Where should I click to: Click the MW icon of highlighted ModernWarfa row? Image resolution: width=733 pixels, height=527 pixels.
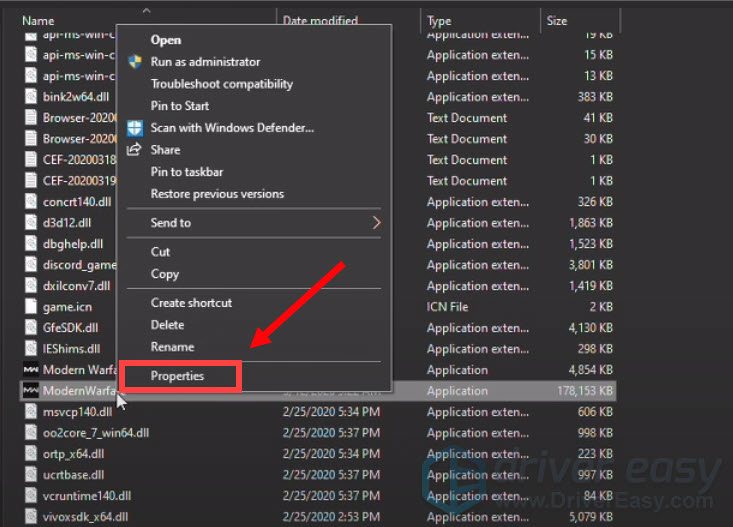click(31, 390)
